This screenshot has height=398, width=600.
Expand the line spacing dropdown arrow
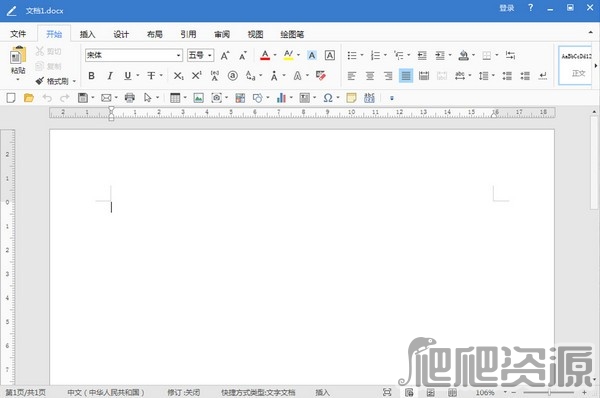pos(493,75)
